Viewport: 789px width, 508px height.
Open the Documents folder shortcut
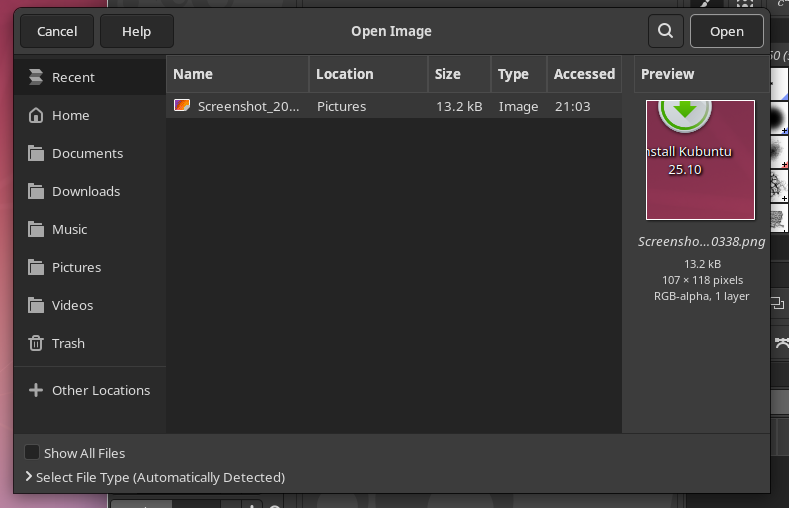(87, 153)
